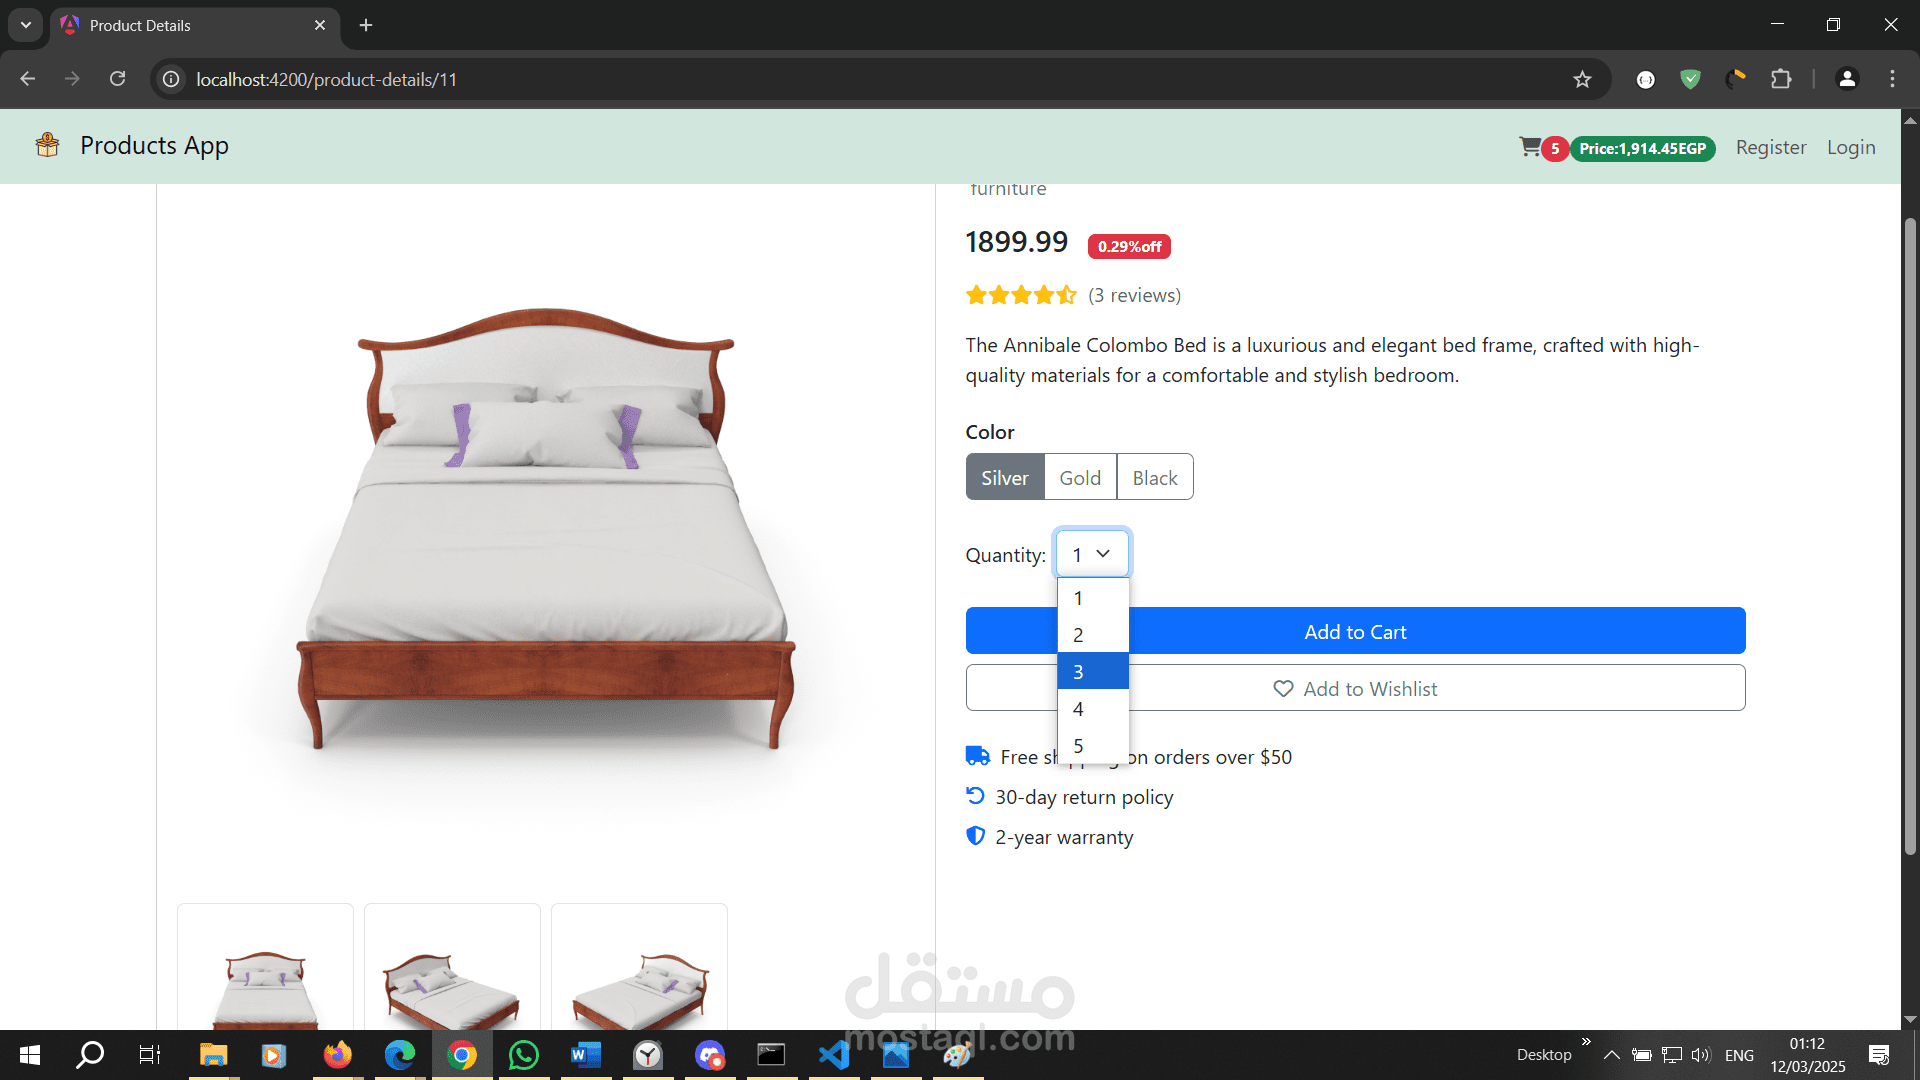The width and height of the screenshot is (1920, 1080).
Task: Open the browser extensions puzzle icon
Action: [x=1781, y=79]
